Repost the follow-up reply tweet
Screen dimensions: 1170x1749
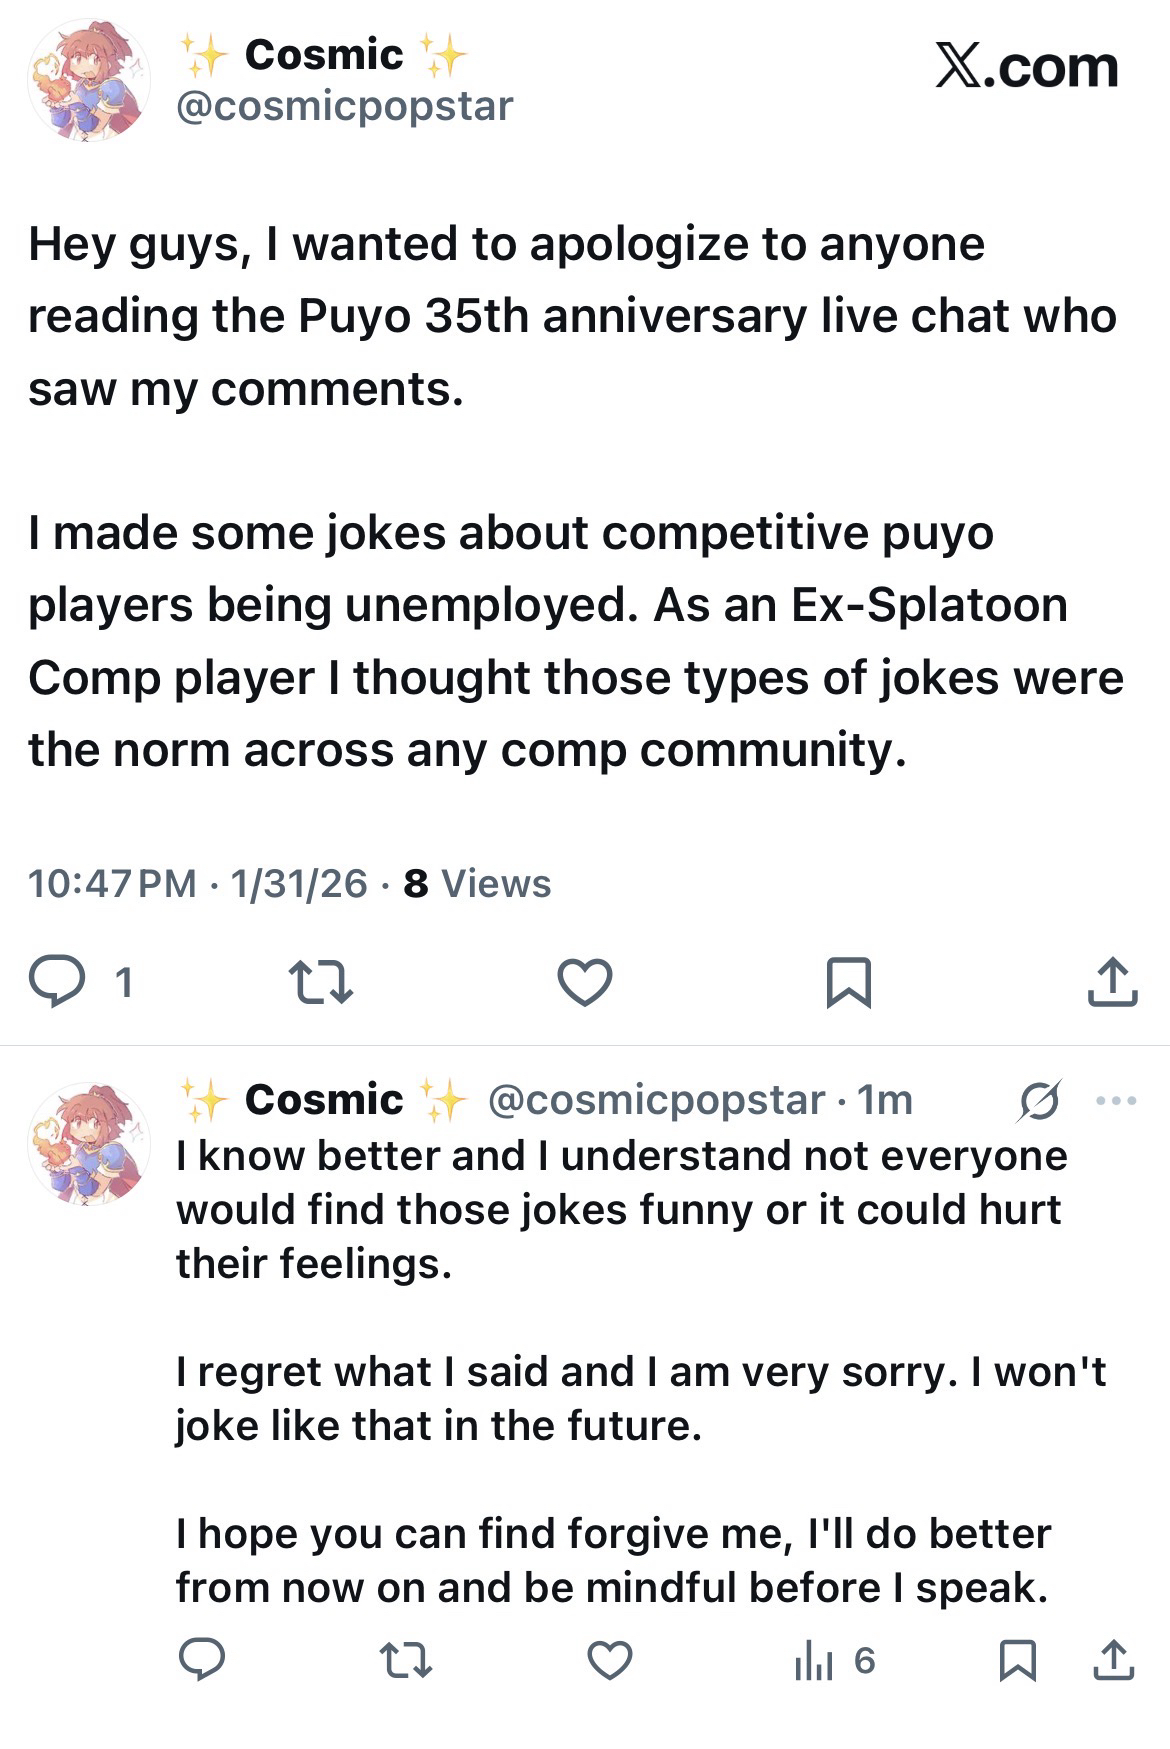406,1661
